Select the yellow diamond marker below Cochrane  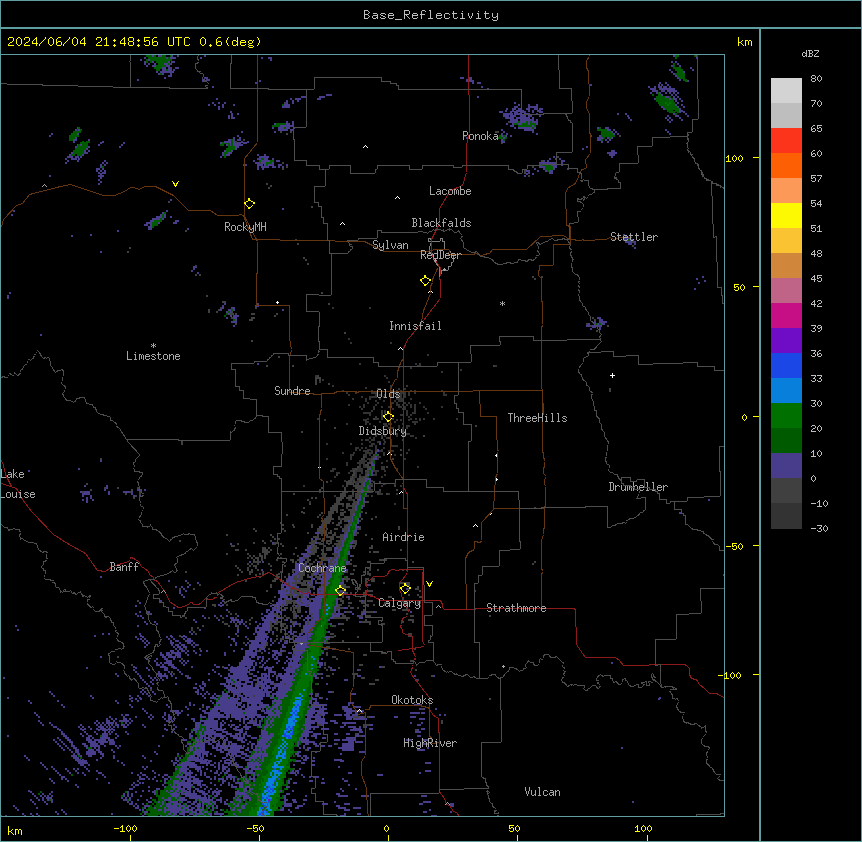(341, 591)
